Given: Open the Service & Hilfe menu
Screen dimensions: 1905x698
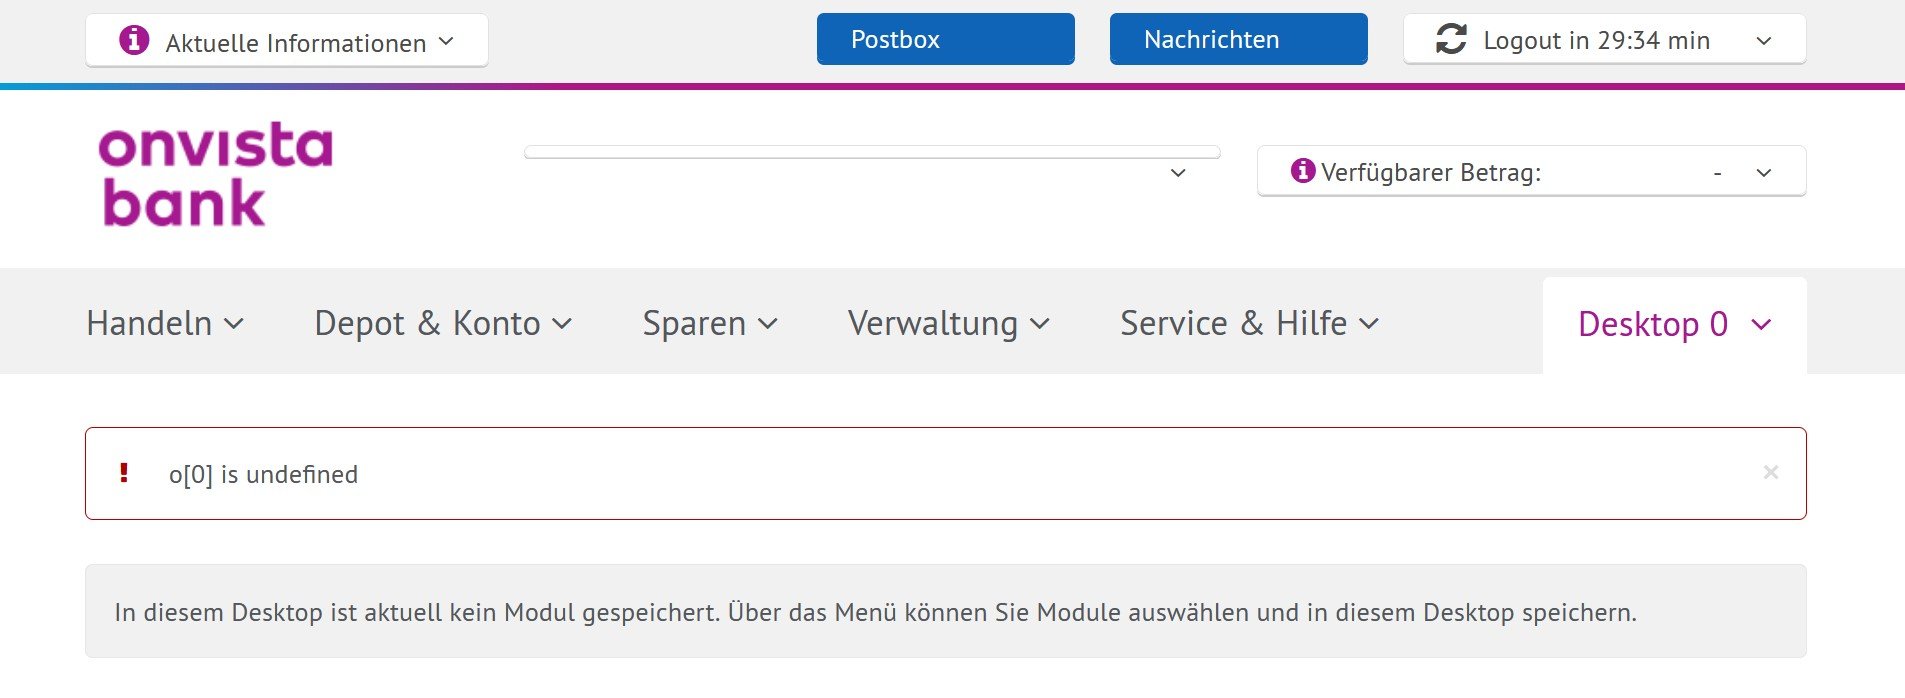Looking at the screenshot, I should (x=1248, y=324).
